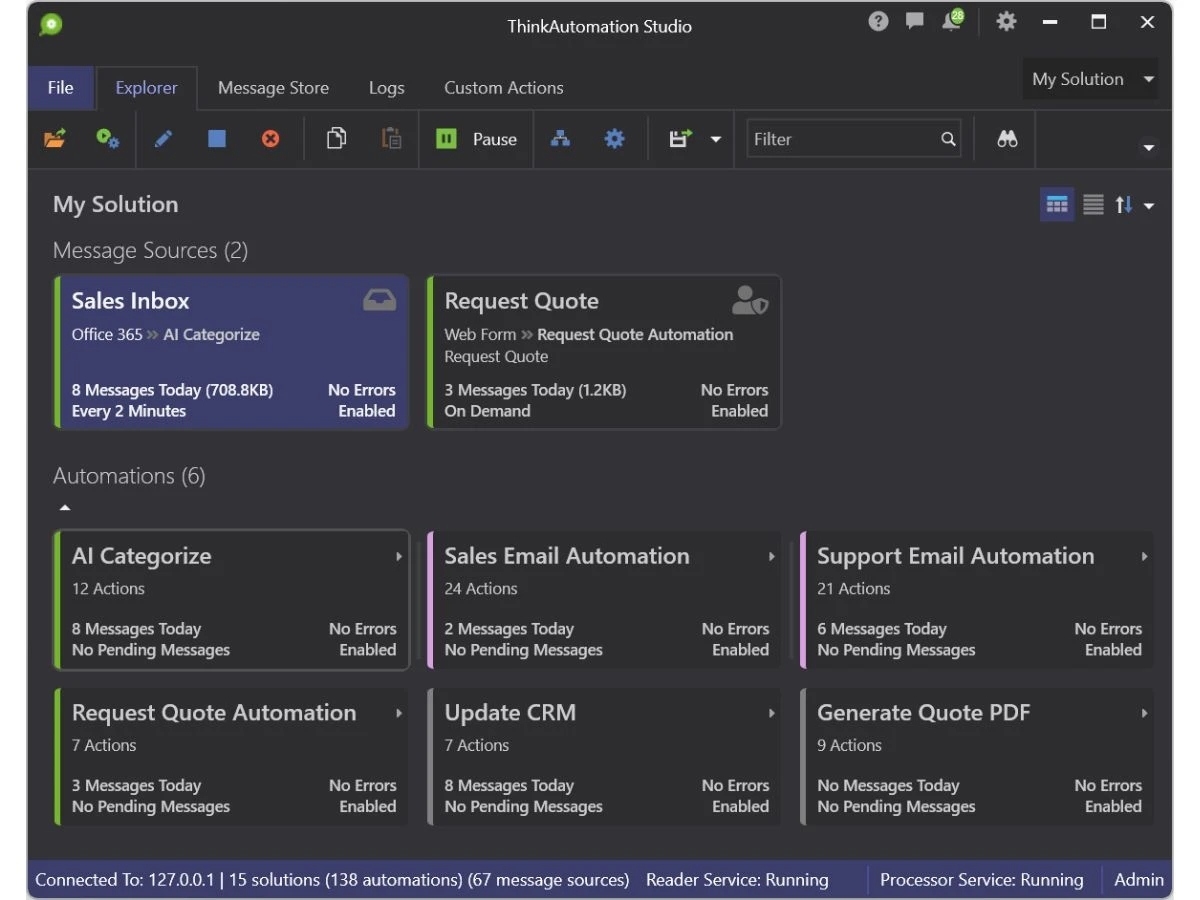Open the File menu

[x=60, y=88]
